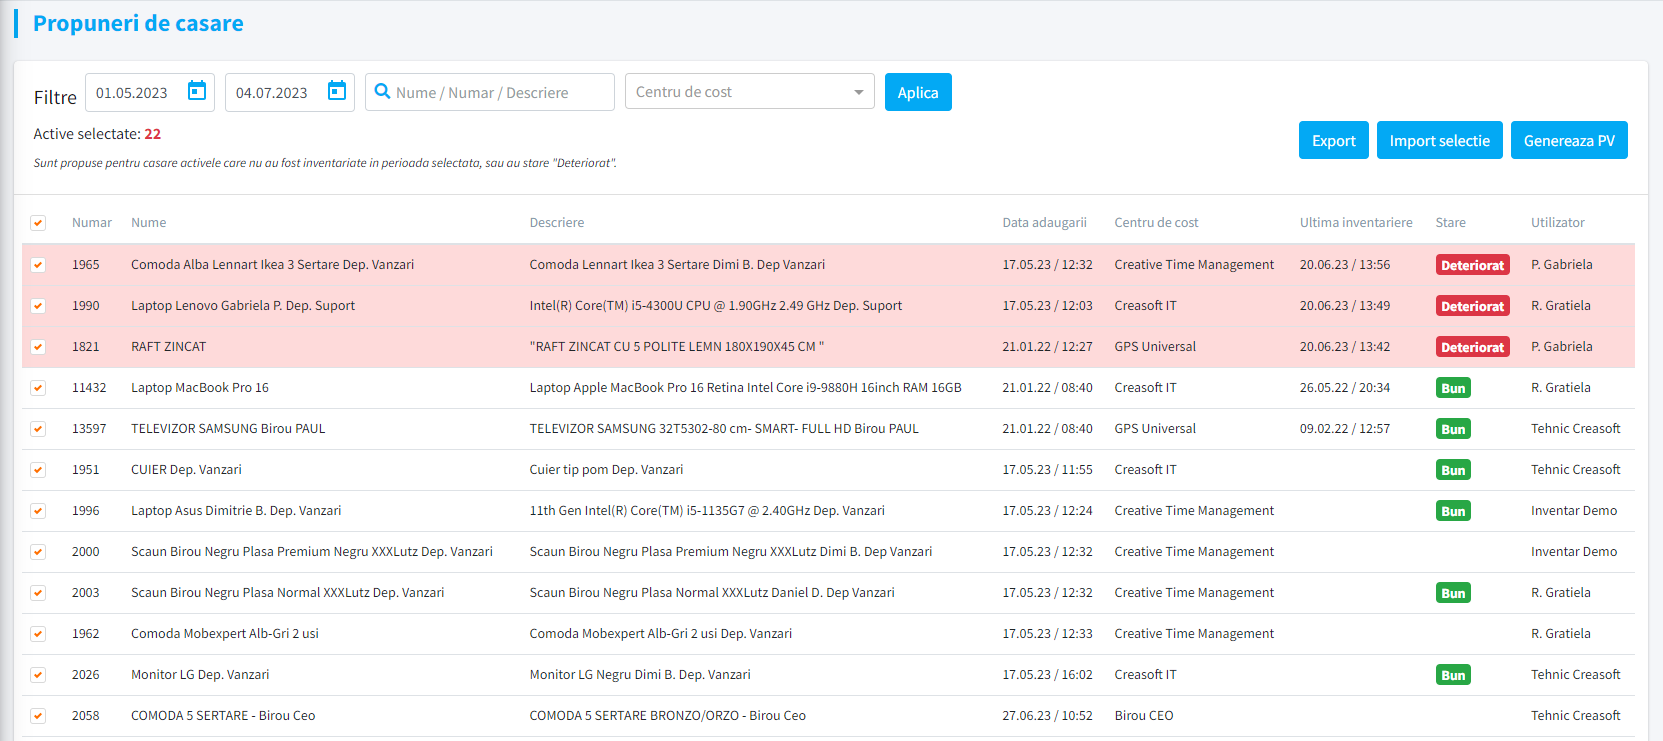The height and width of the screenshot is (741, 1663).
Task: Sort by Data adaugarii column header
Action: pyautogui.click(x=1045, y=223)
